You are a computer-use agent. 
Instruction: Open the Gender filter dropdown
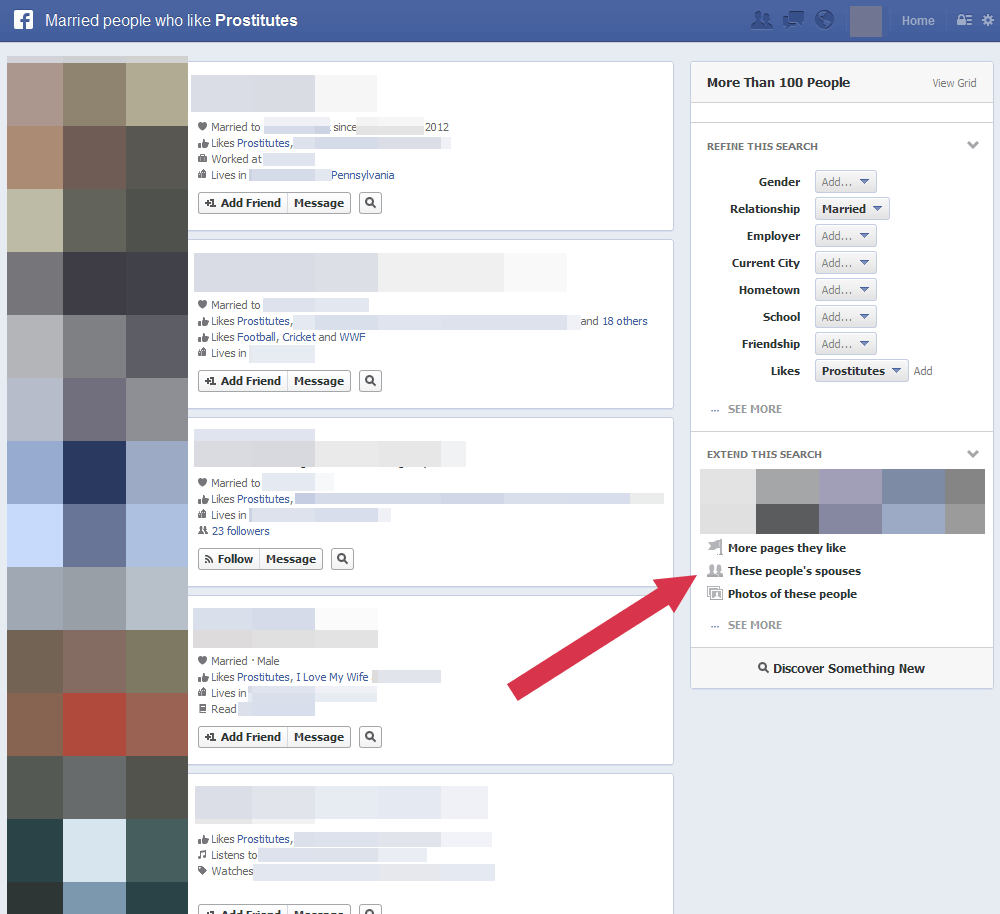(846, 182)
